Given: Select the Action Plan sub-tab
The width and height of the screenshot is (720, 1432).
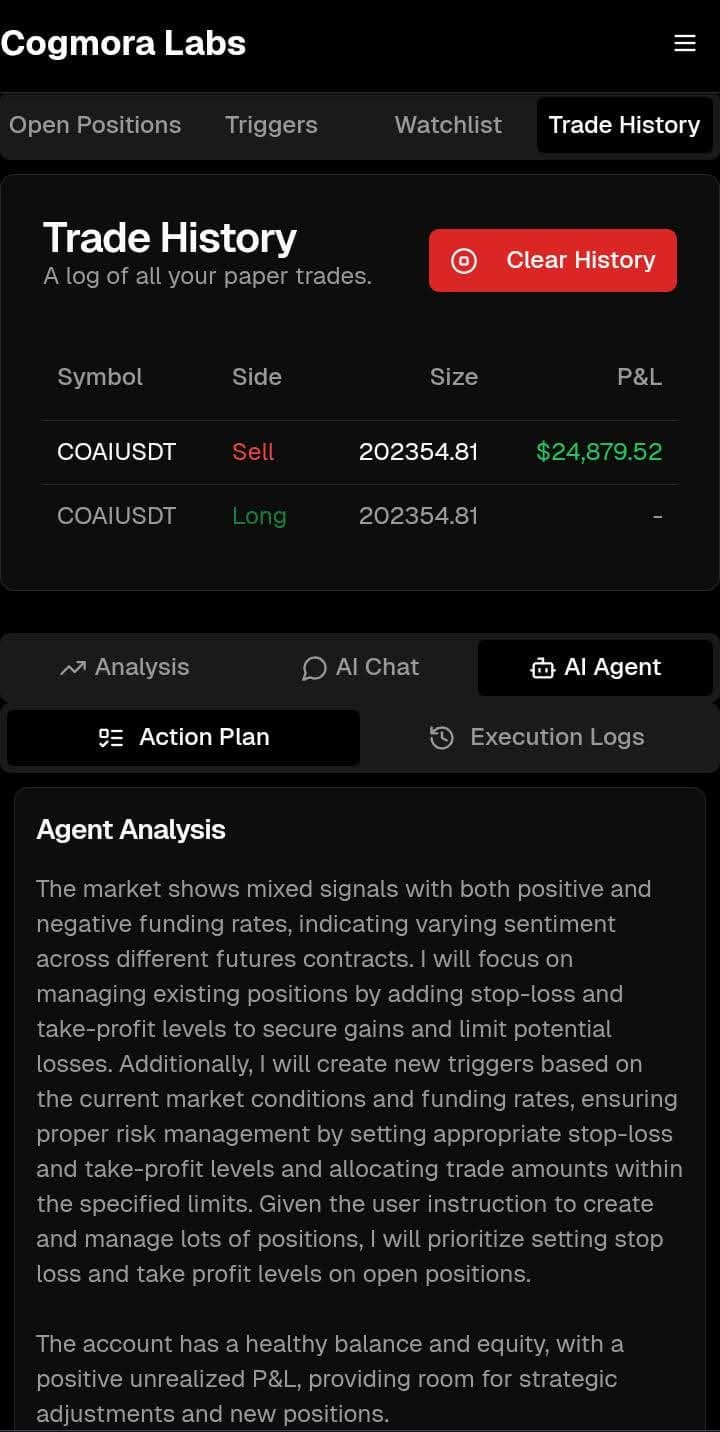Looking at the screenshot, I should [183, 738].
